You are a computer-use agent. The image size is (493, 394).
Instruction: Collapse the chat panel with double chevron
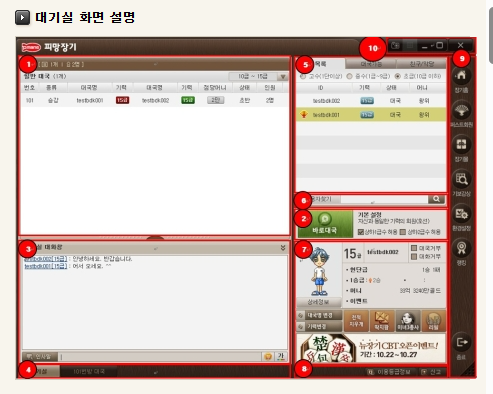(x=283, y=247)
